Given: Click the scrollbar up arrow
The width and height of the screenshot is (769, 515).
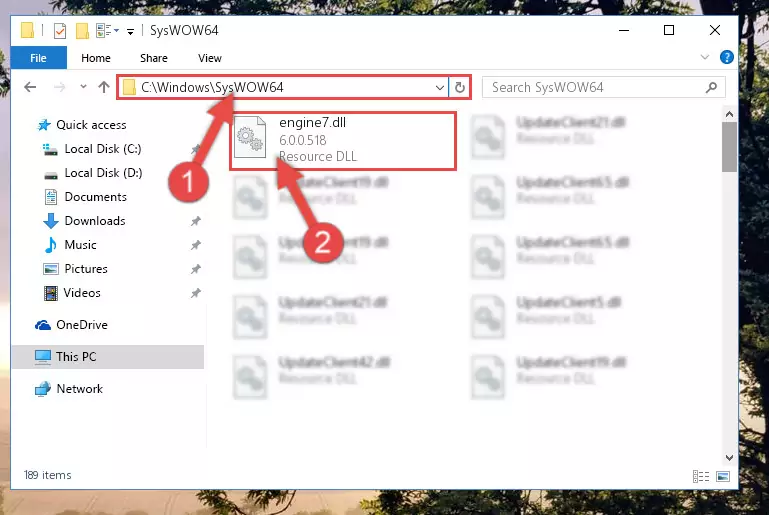Looking at the screenshot, I should pos(729,114).
